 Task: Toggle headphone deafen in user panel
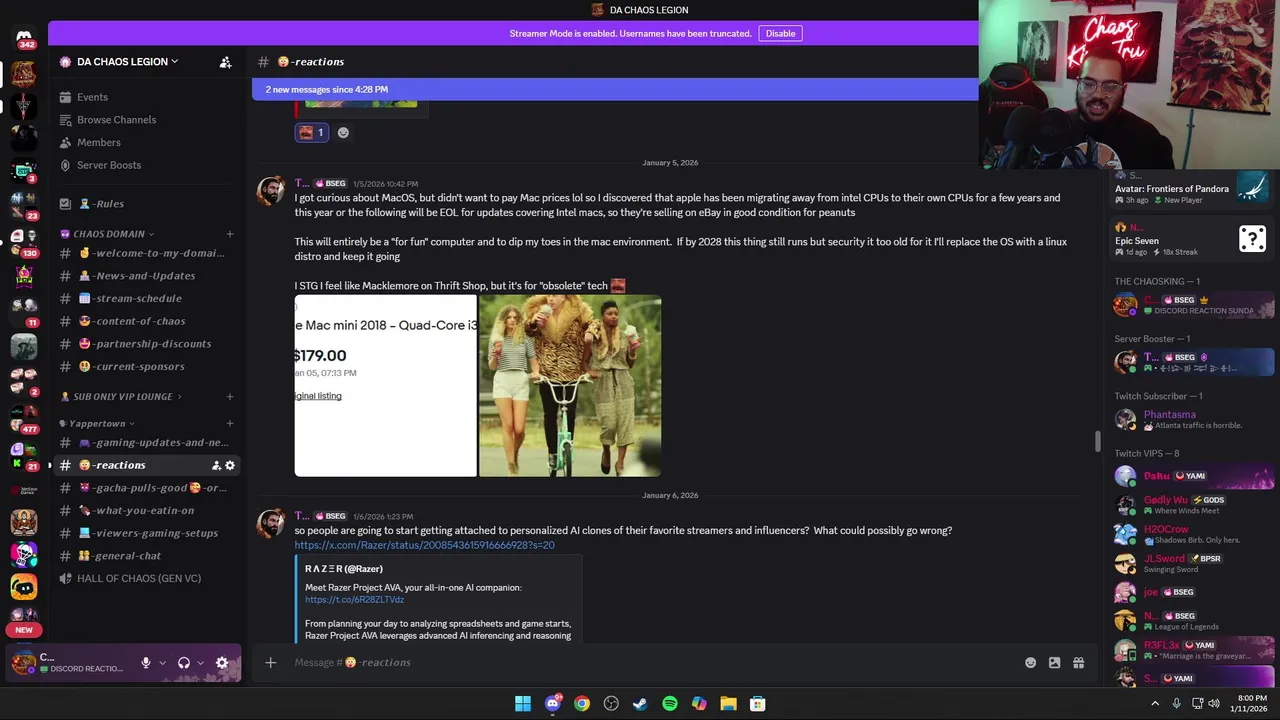184,663
